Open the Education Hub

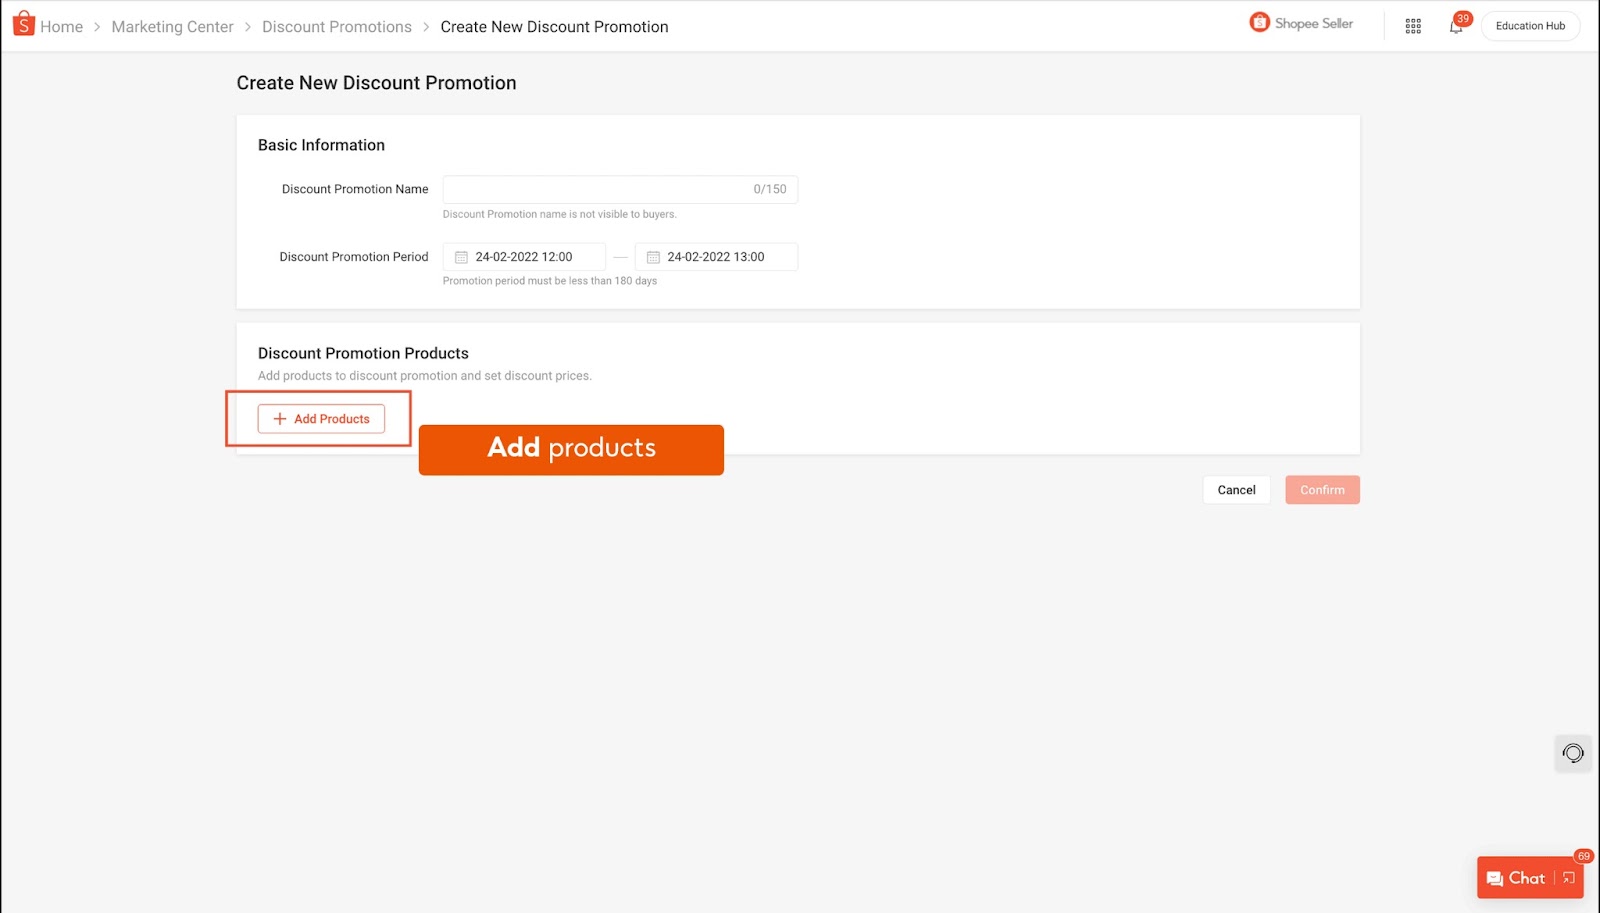[x=1530, y=25]
